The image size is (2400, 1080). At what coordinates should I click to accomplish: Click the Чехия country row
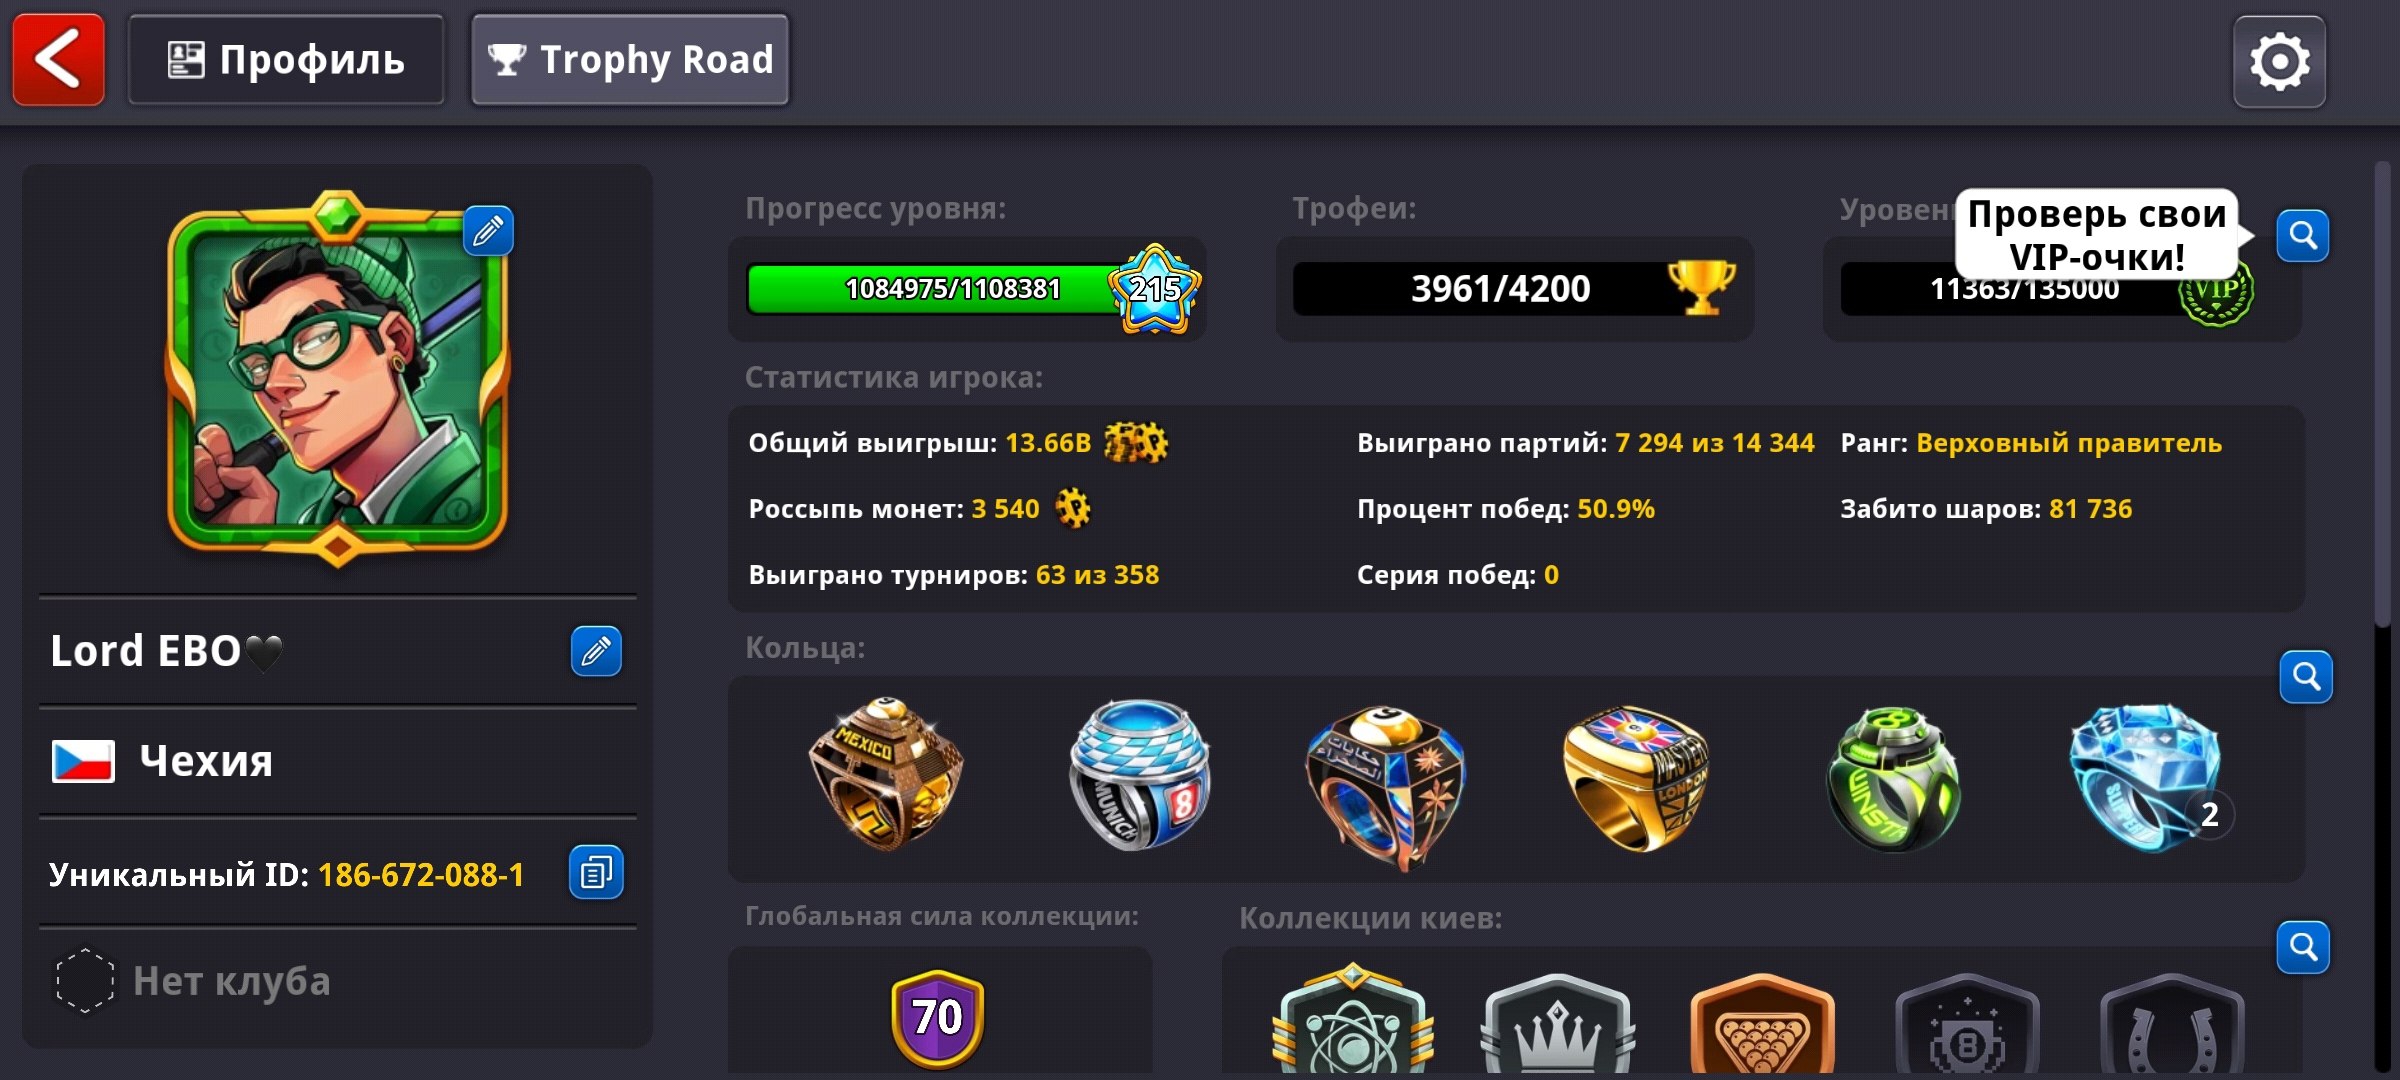[x=337, y=761]
